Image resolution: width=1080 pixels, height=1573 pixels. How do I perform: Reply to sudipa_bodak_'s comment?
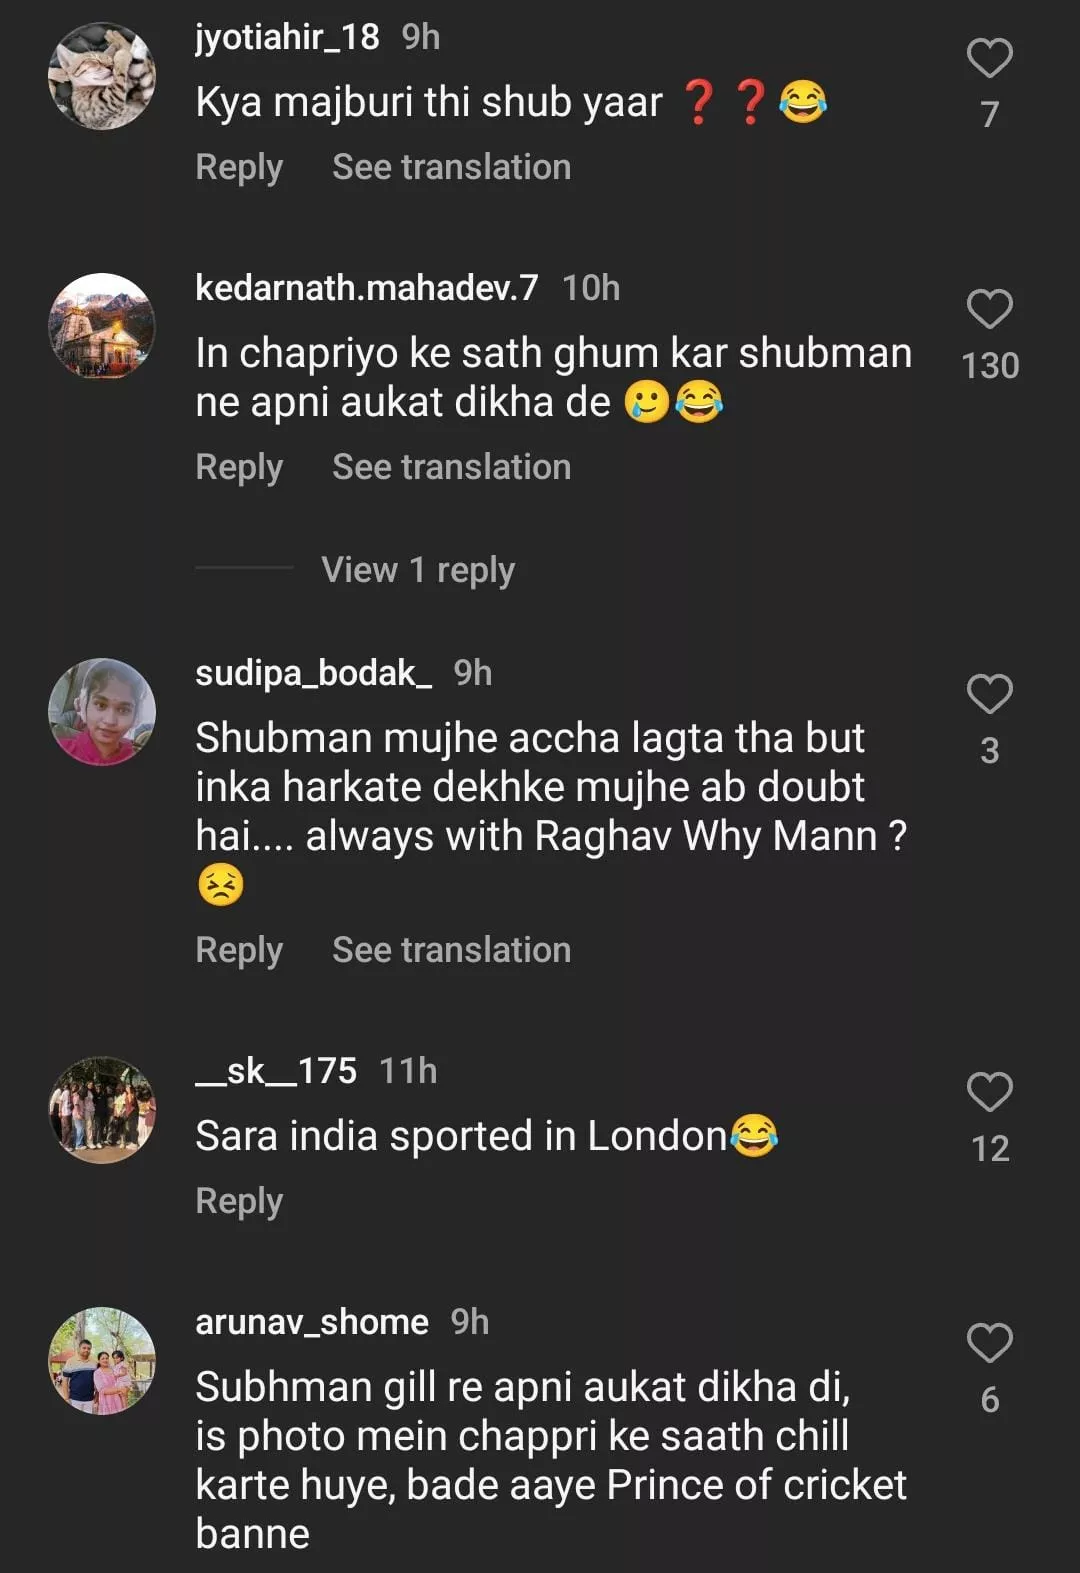pos(239,950)
